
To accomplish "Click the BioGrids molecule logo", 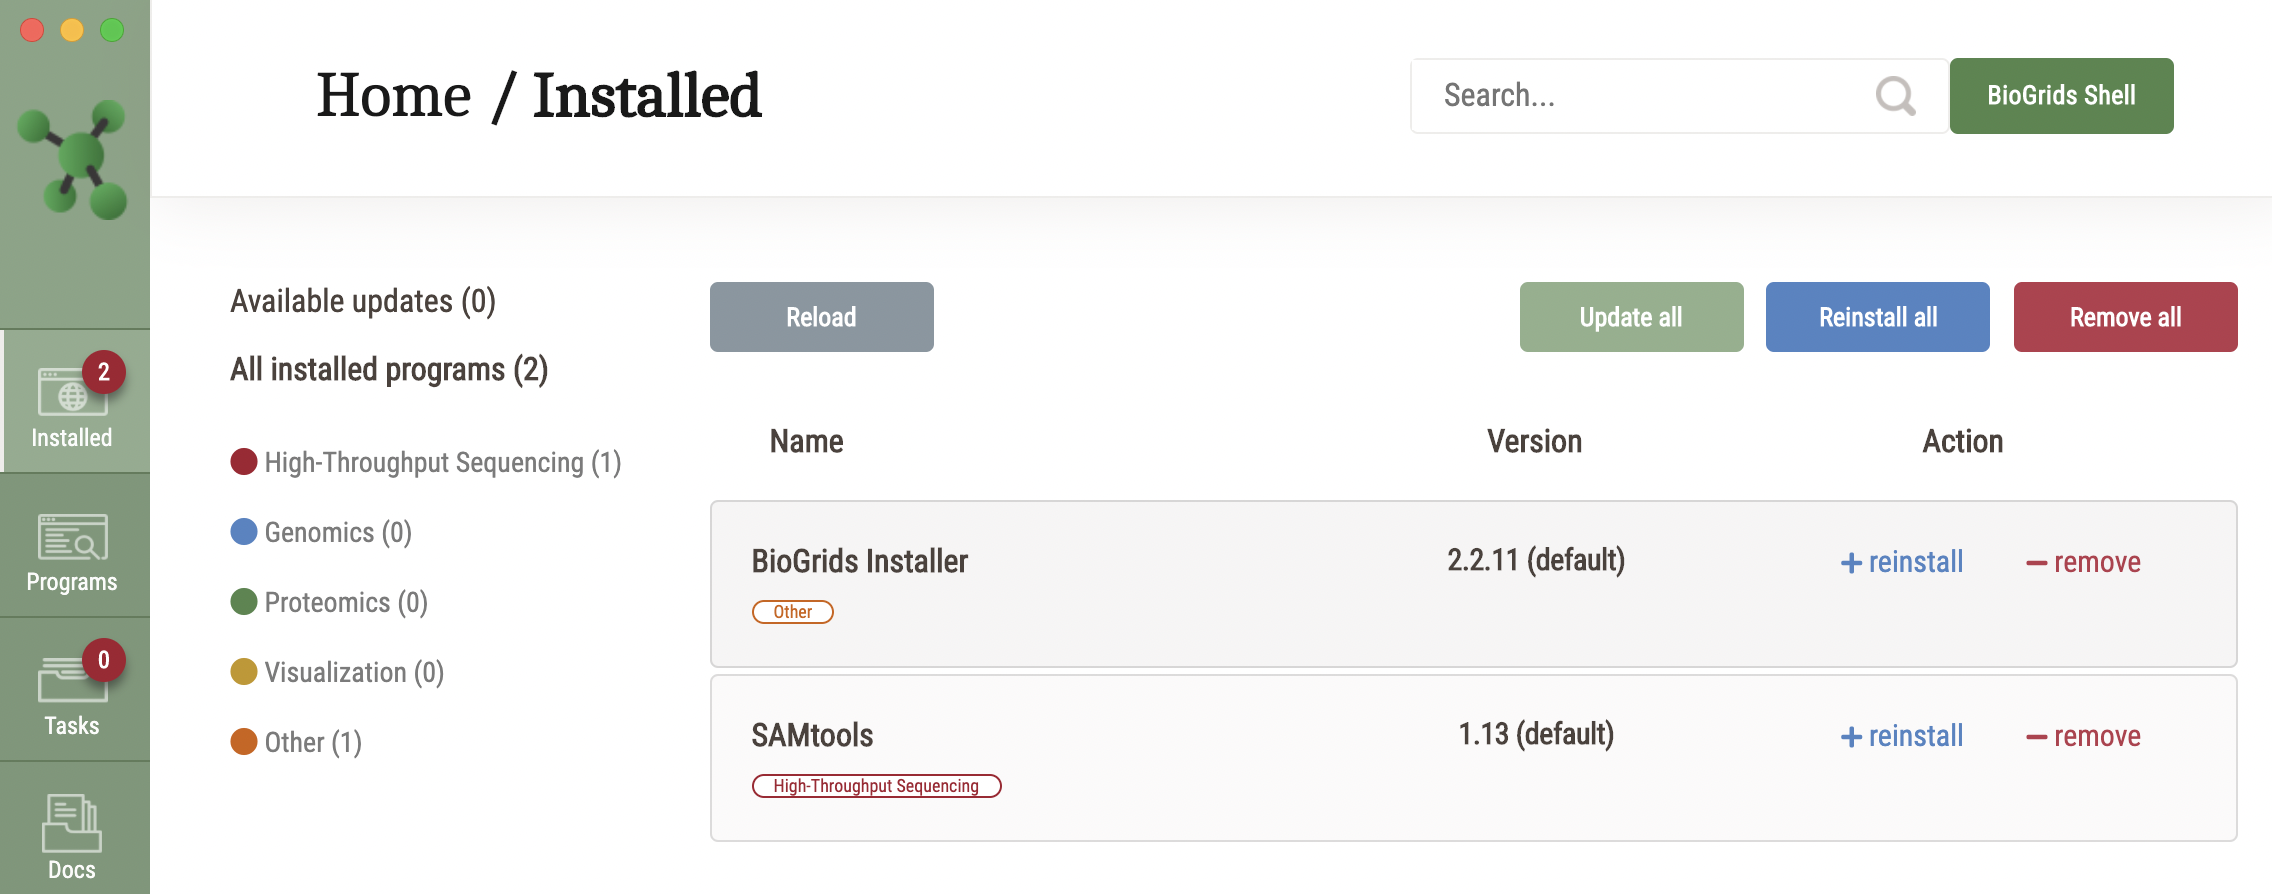I will (75, 158).
